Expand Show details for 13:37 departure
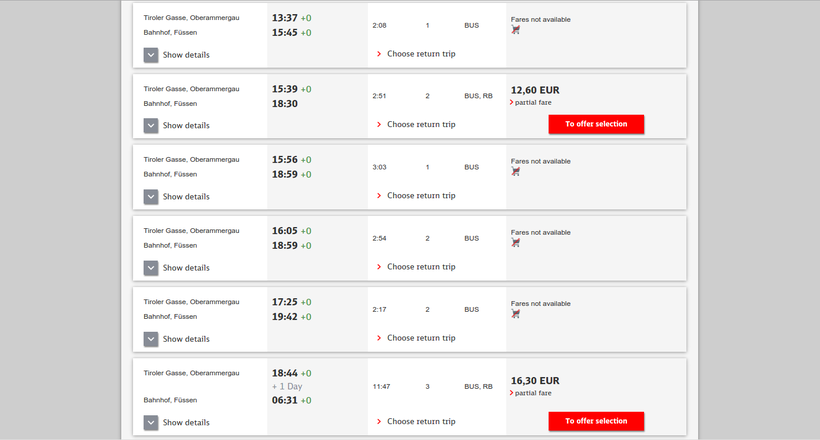Viewport: 820px width, 440px height. [151, 55]
